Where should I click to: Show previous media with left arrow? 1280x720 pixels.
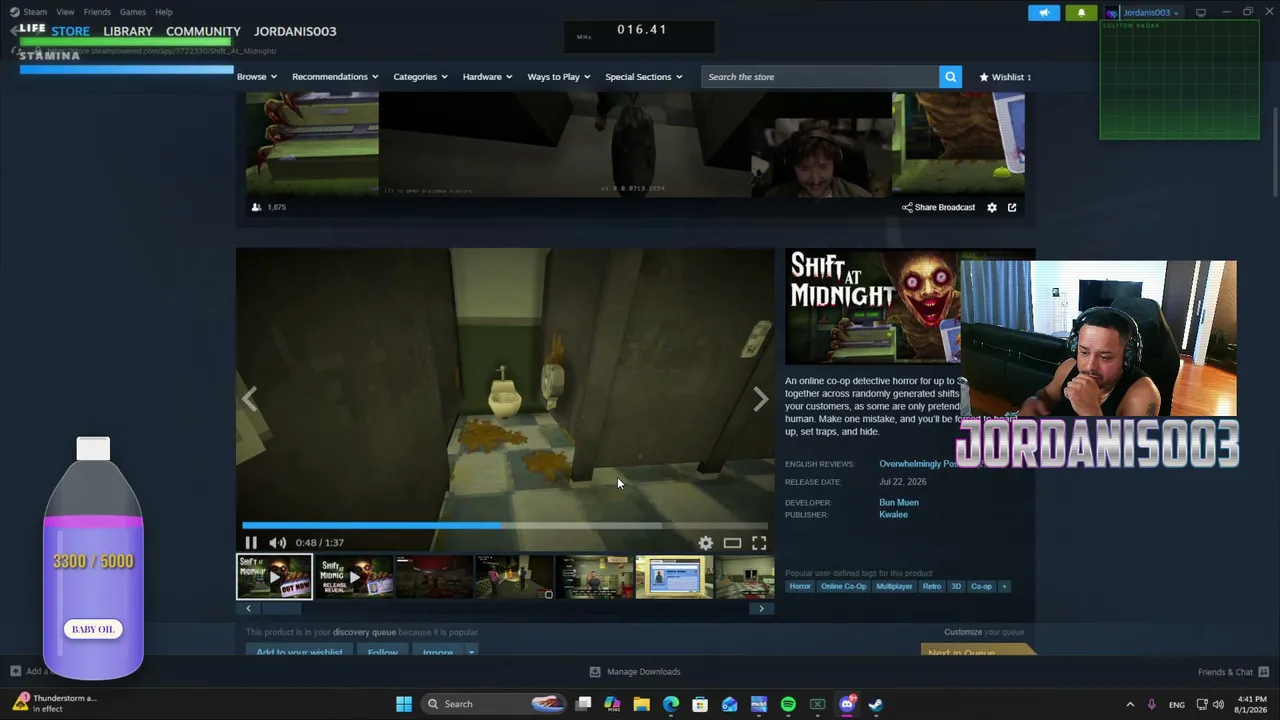click(x=250, y=399)
